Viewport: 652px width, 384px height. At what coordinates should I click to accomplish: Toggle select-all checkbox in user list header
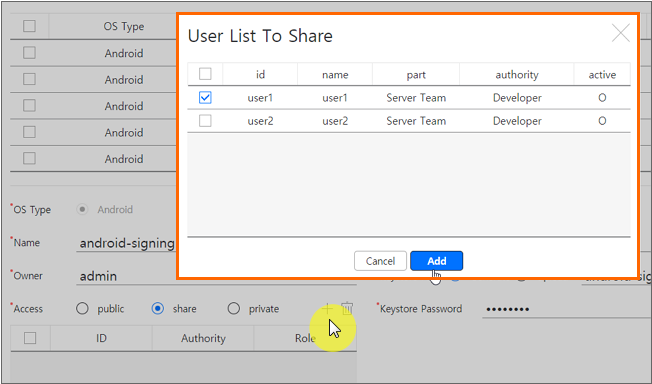click(x=205, y=74)
